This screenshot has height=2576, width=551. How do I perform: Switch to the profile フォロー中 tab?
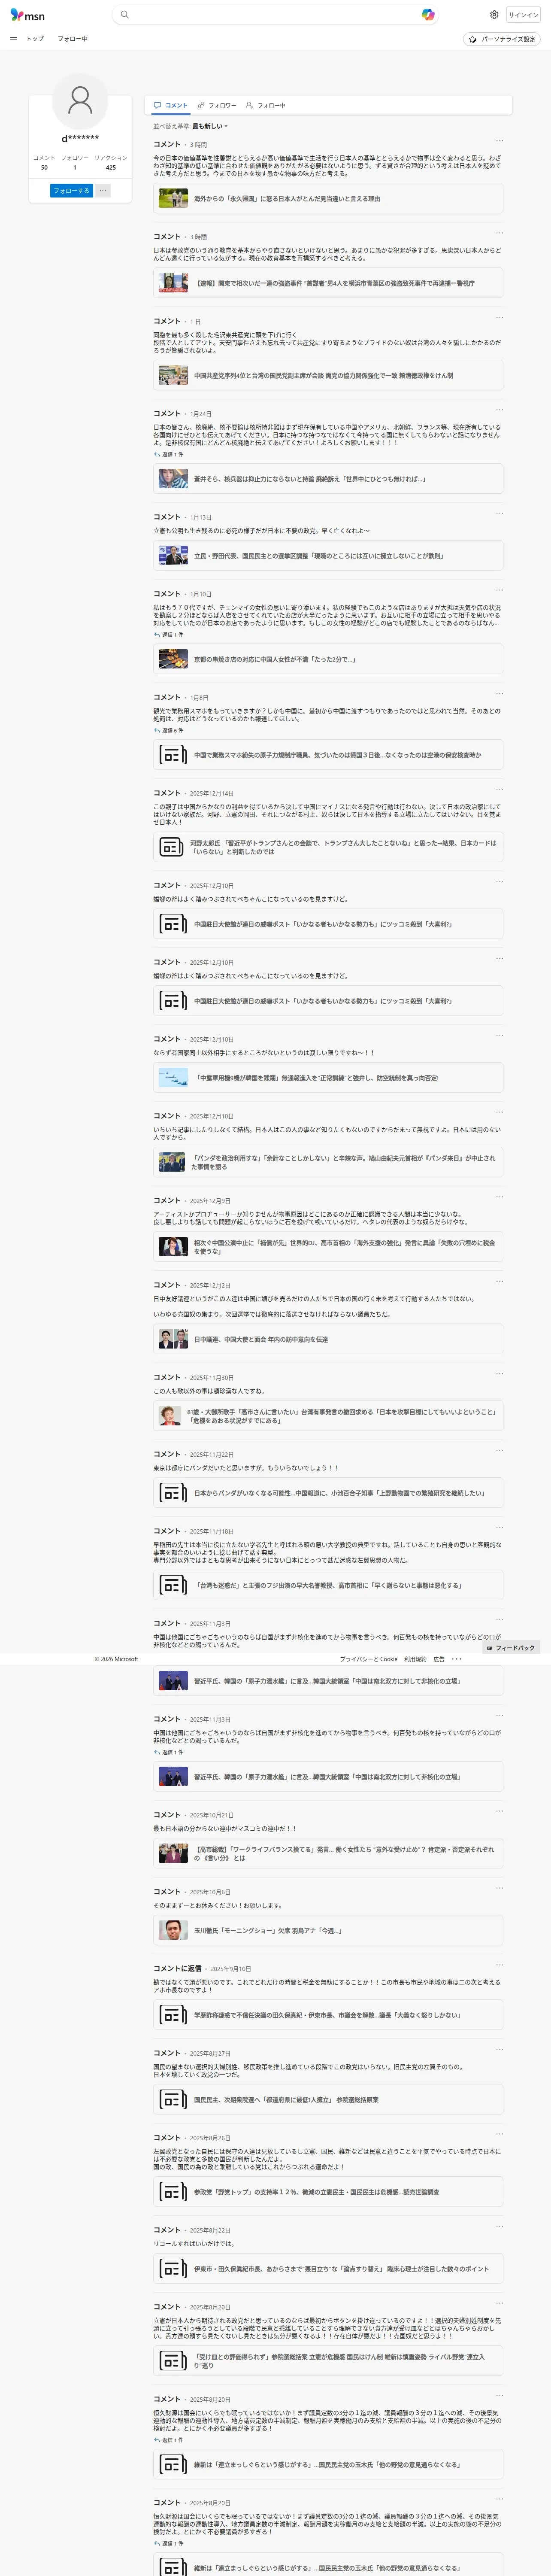[266, 105]
